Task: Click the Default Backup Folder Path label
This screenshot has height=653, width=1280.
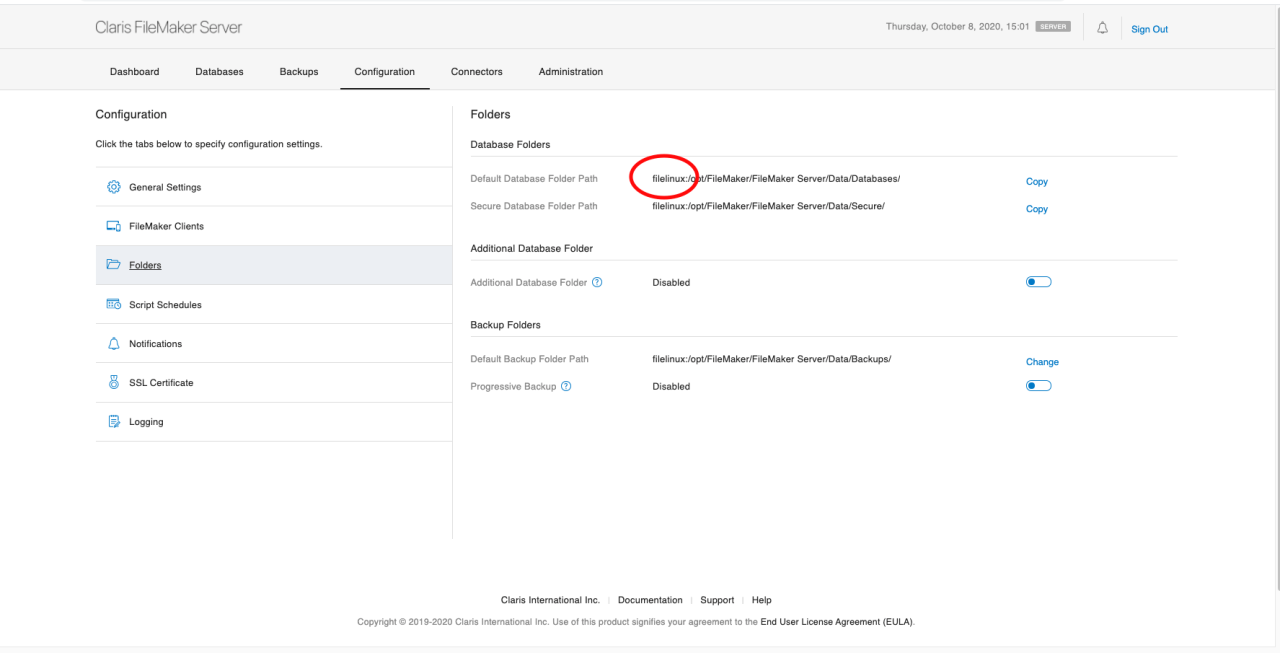Action: (529, 359)
